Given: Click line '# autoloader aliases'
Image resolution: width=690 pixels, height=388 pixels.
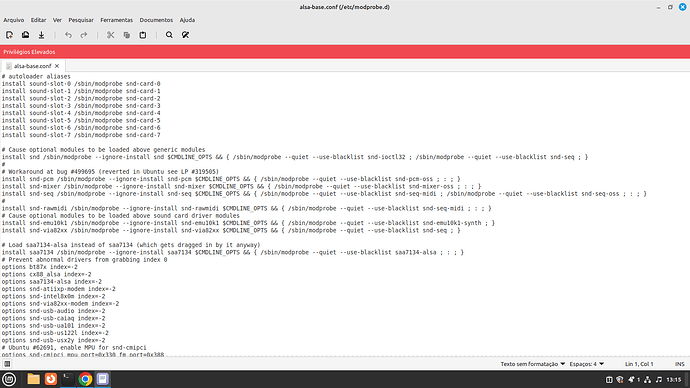Looking at the screenshot, I should (36, 76).
